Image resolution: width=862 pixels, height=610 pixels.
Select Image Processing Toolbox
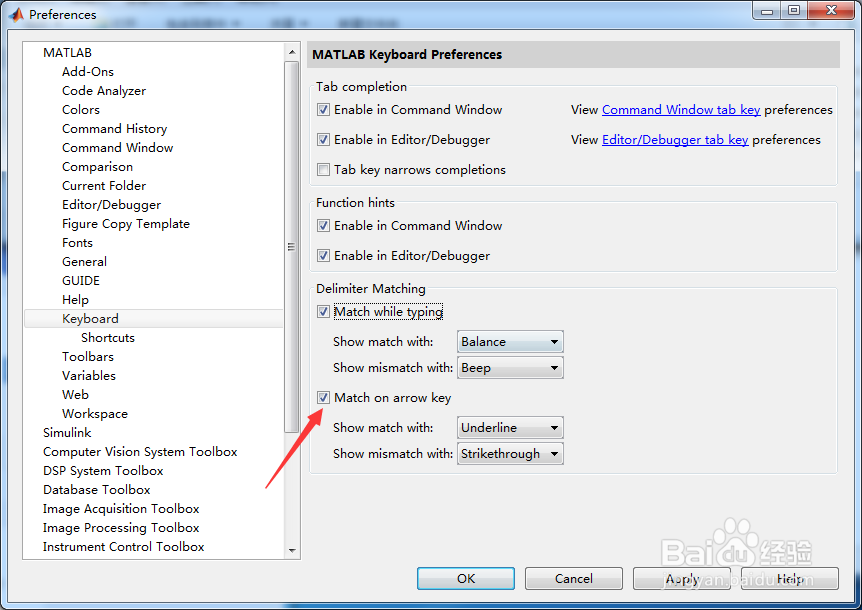[121, 528]
